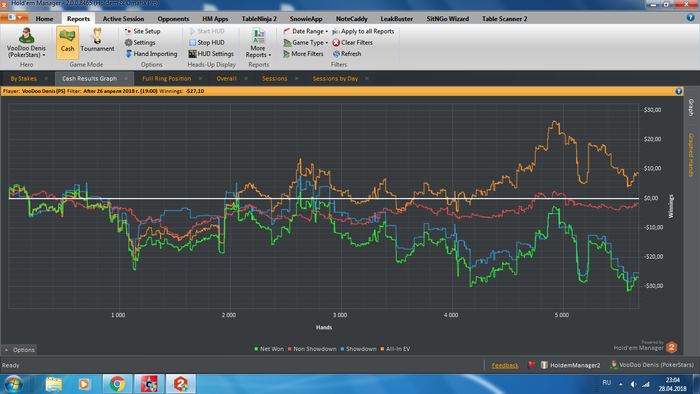Click Clear Filters
The height and width of the screenshot is (394, 700).
pos(353,42)
